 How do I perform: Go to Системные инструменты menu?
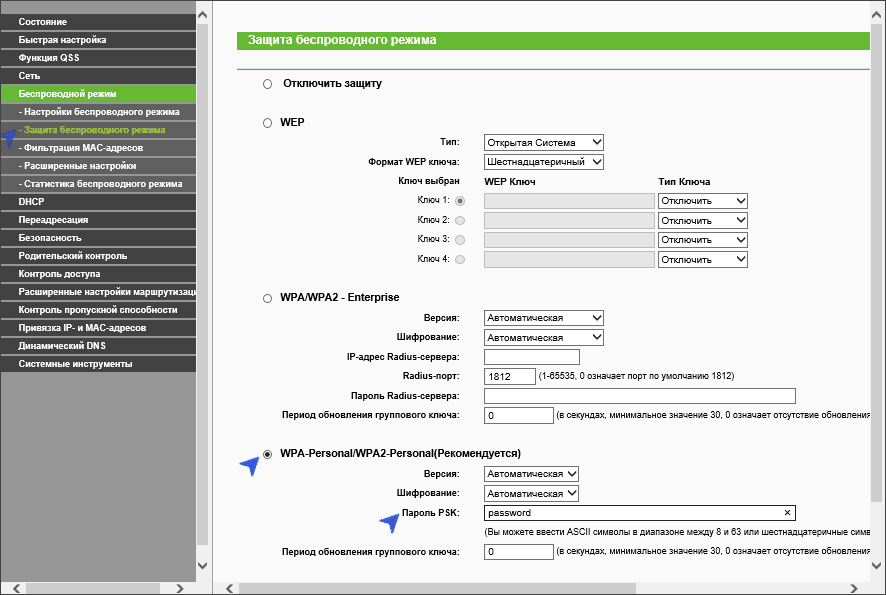(x=75, y=364)
